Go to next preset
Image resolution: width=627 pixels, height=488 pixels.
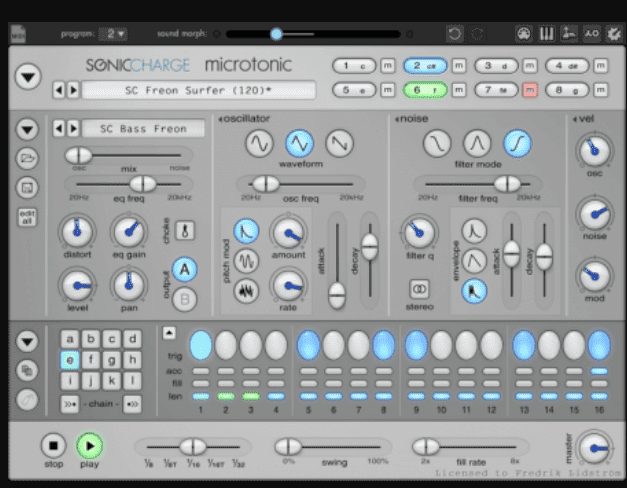tap(73, 90)
